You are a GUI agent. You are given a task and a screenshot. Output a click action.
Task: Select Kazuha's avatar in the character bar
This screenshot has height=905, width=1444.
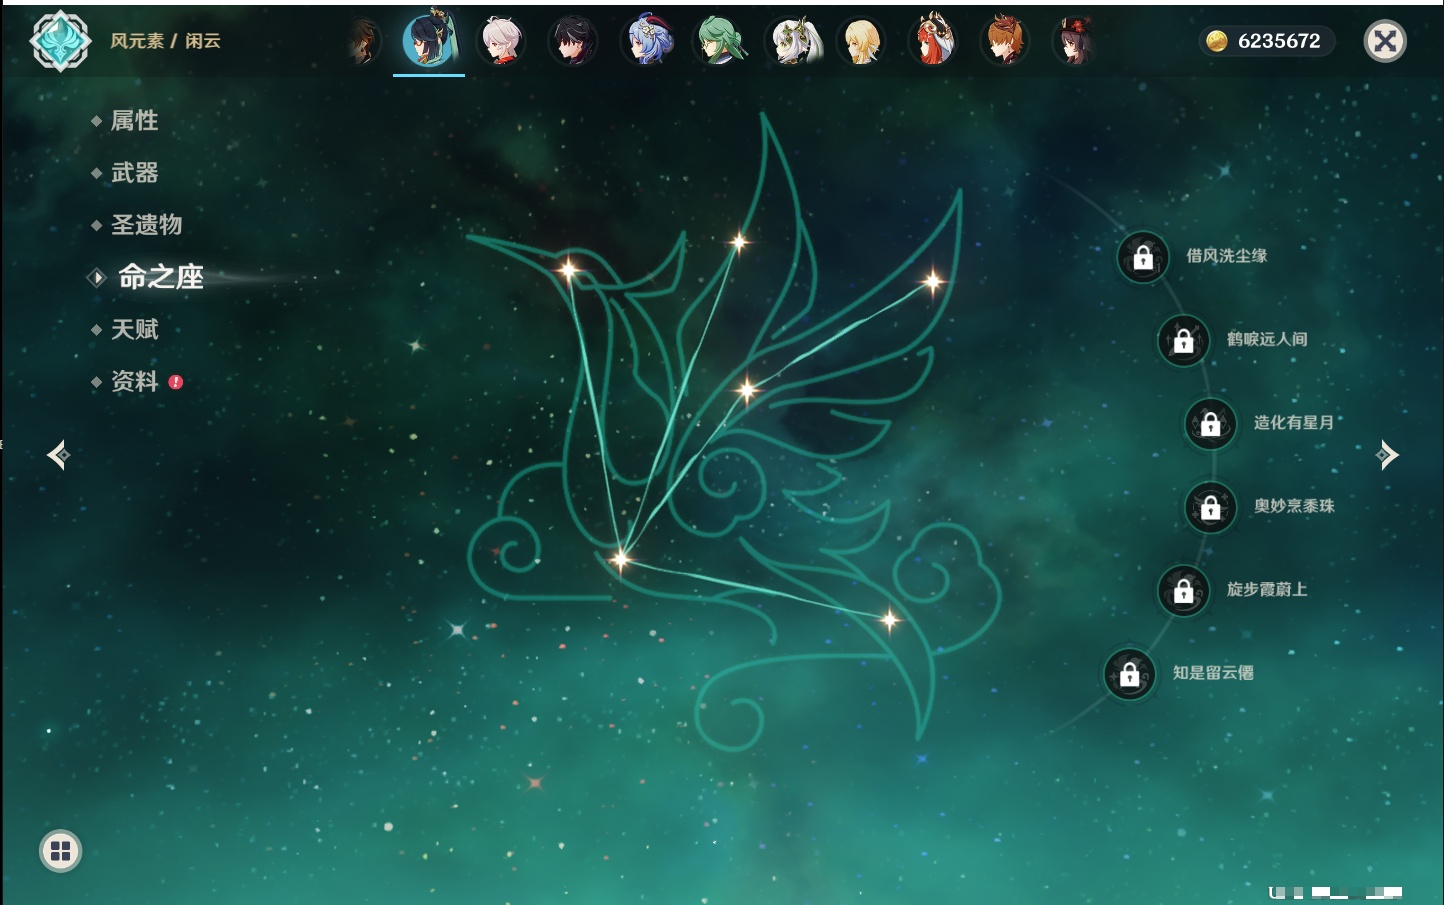pyautogui.click(x=501, y=41)
